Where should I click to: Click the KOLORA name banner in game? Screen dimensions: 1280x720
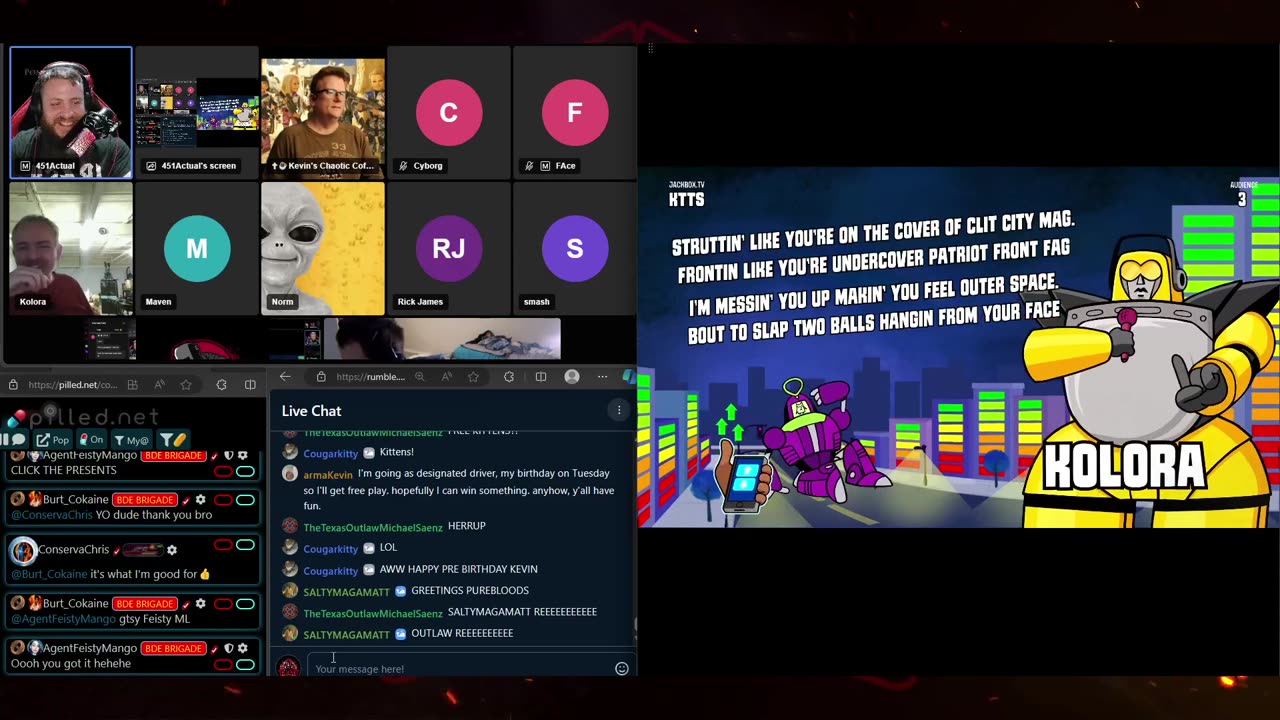coord(1124,467)
